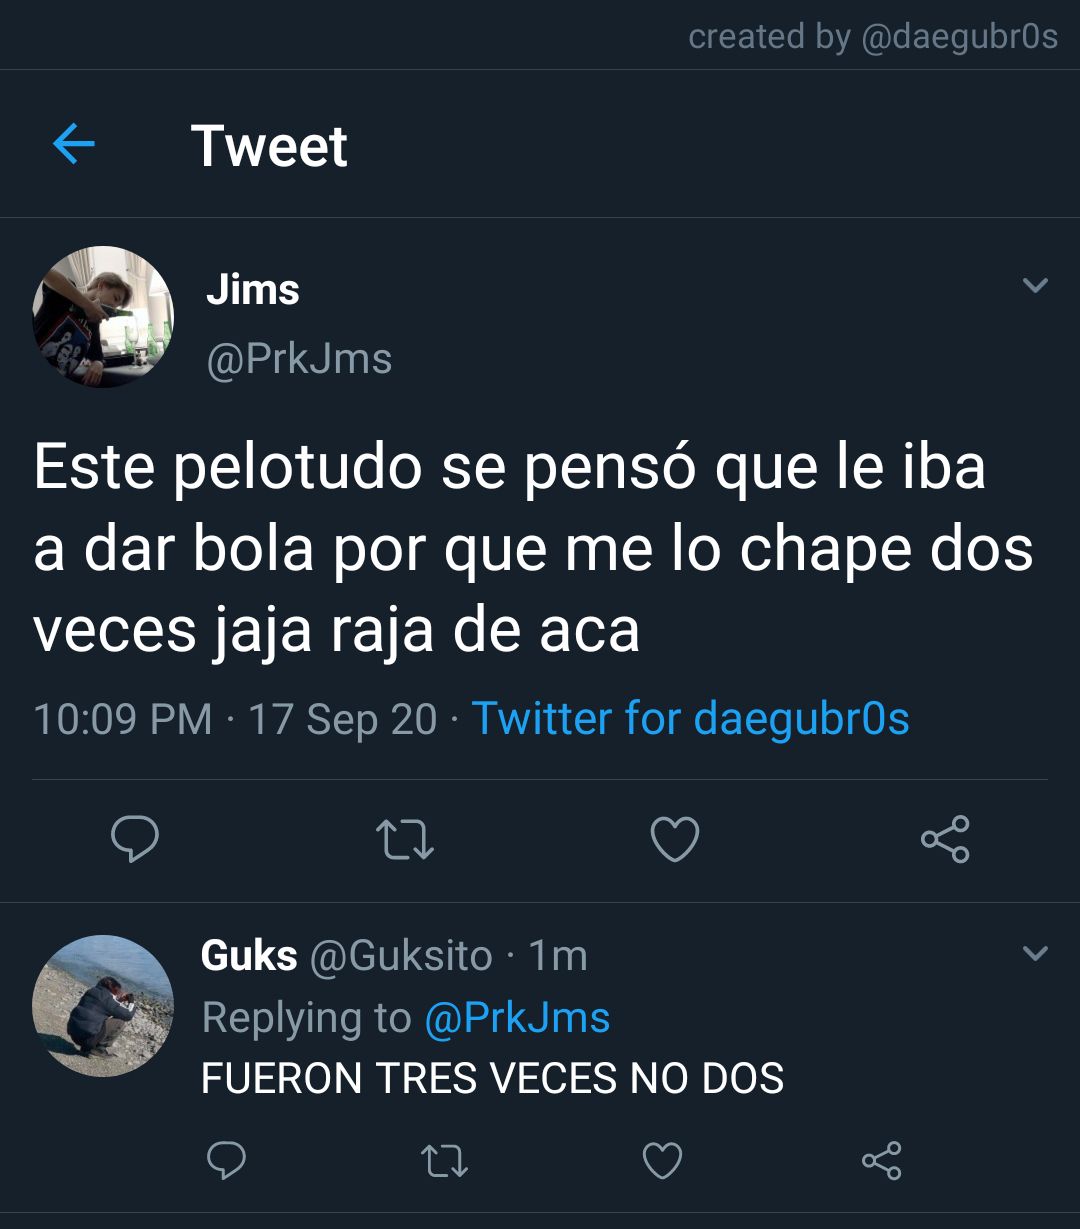Go back using the blue arrow
The image size is (1080, 1229).
[x=73, y=145]
